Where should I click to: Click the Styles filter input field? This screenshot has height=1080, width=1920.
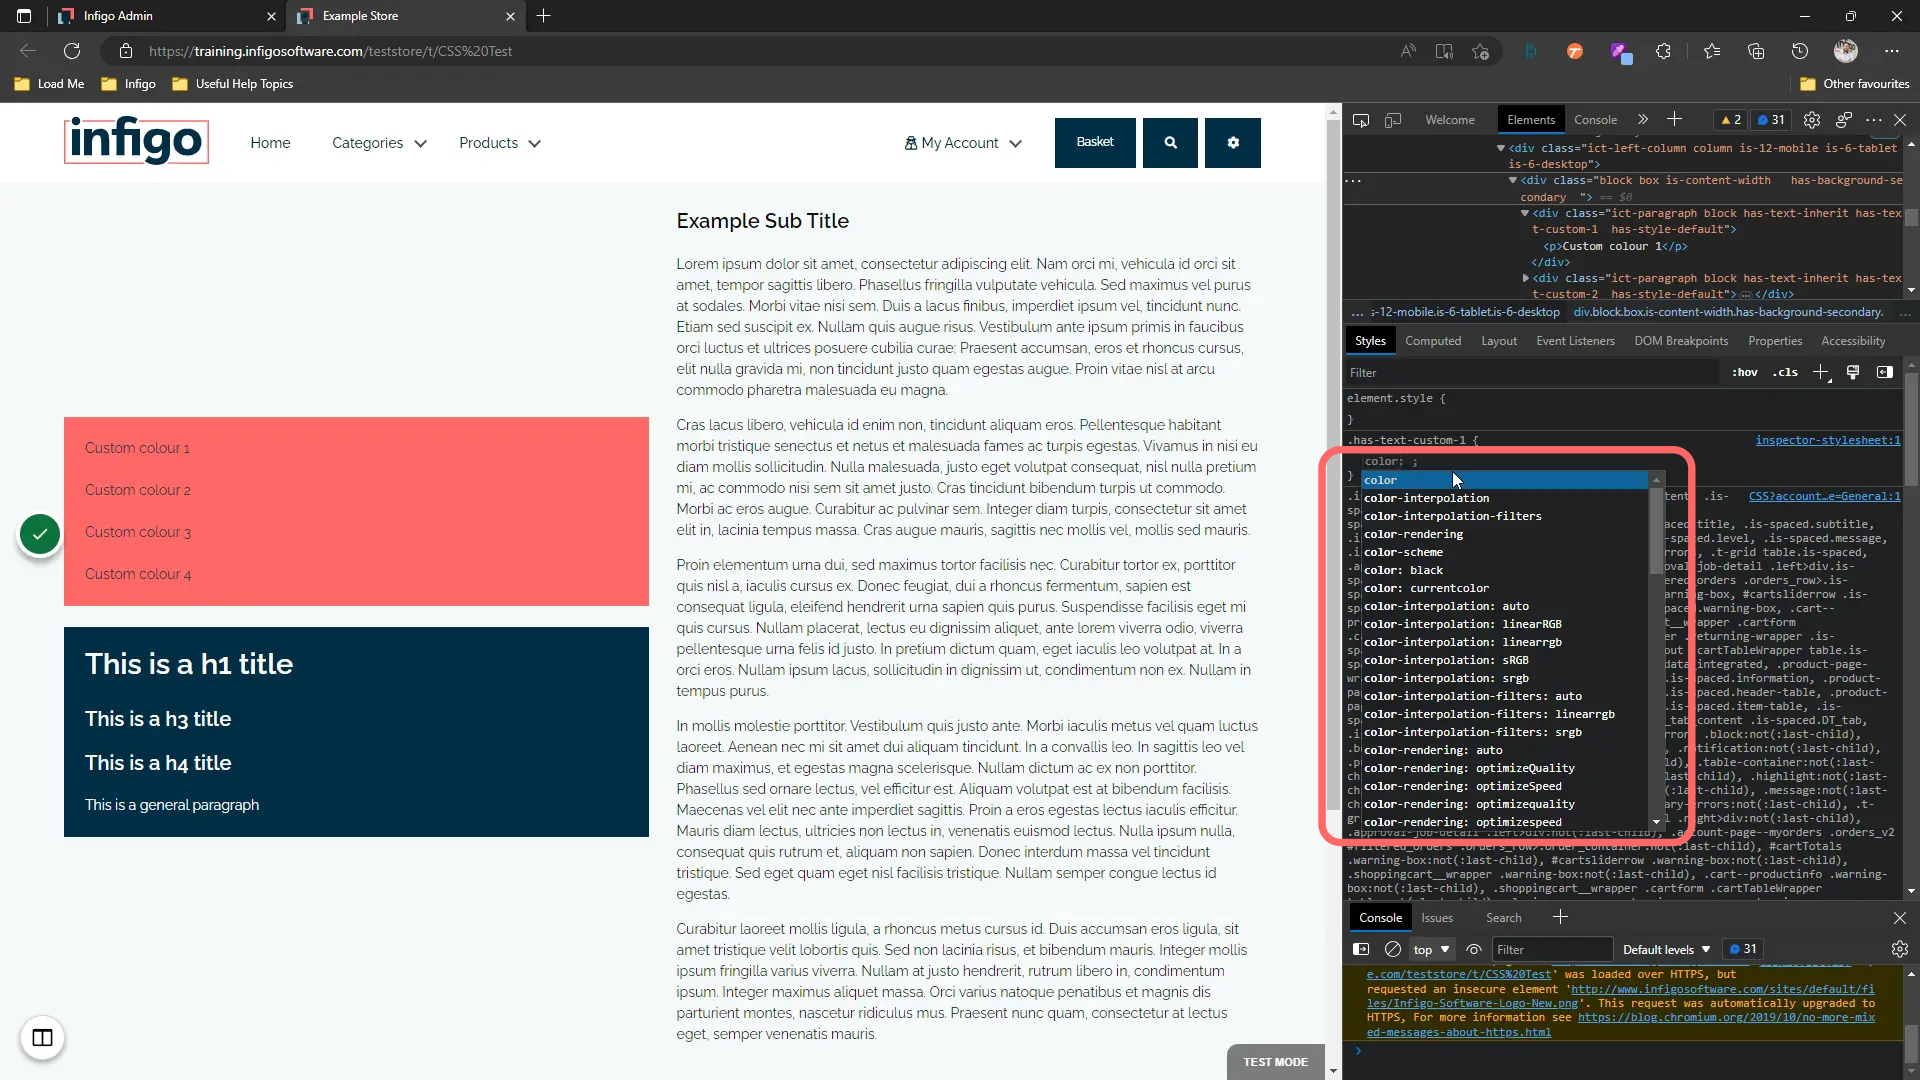click(x=1531, y=372)
